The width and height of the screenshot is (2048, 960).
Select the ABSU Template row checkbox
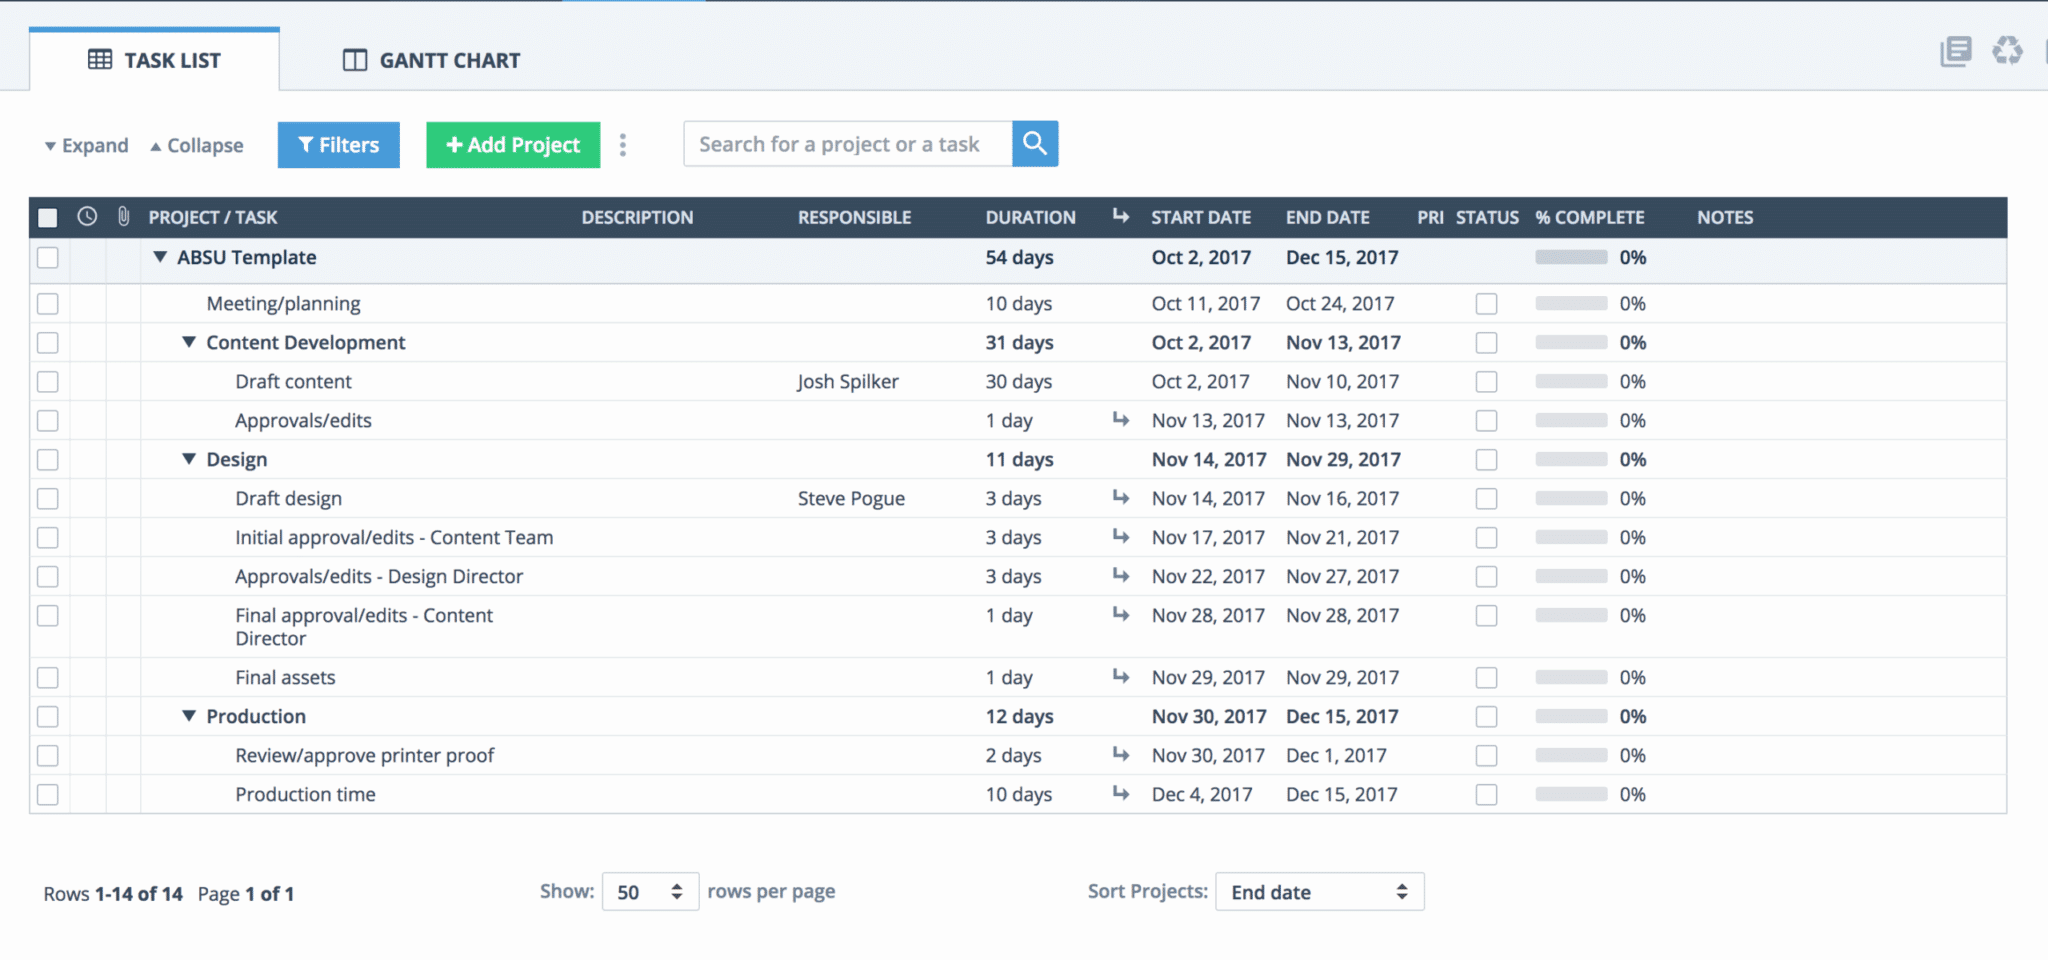click(x=47, y=257)
